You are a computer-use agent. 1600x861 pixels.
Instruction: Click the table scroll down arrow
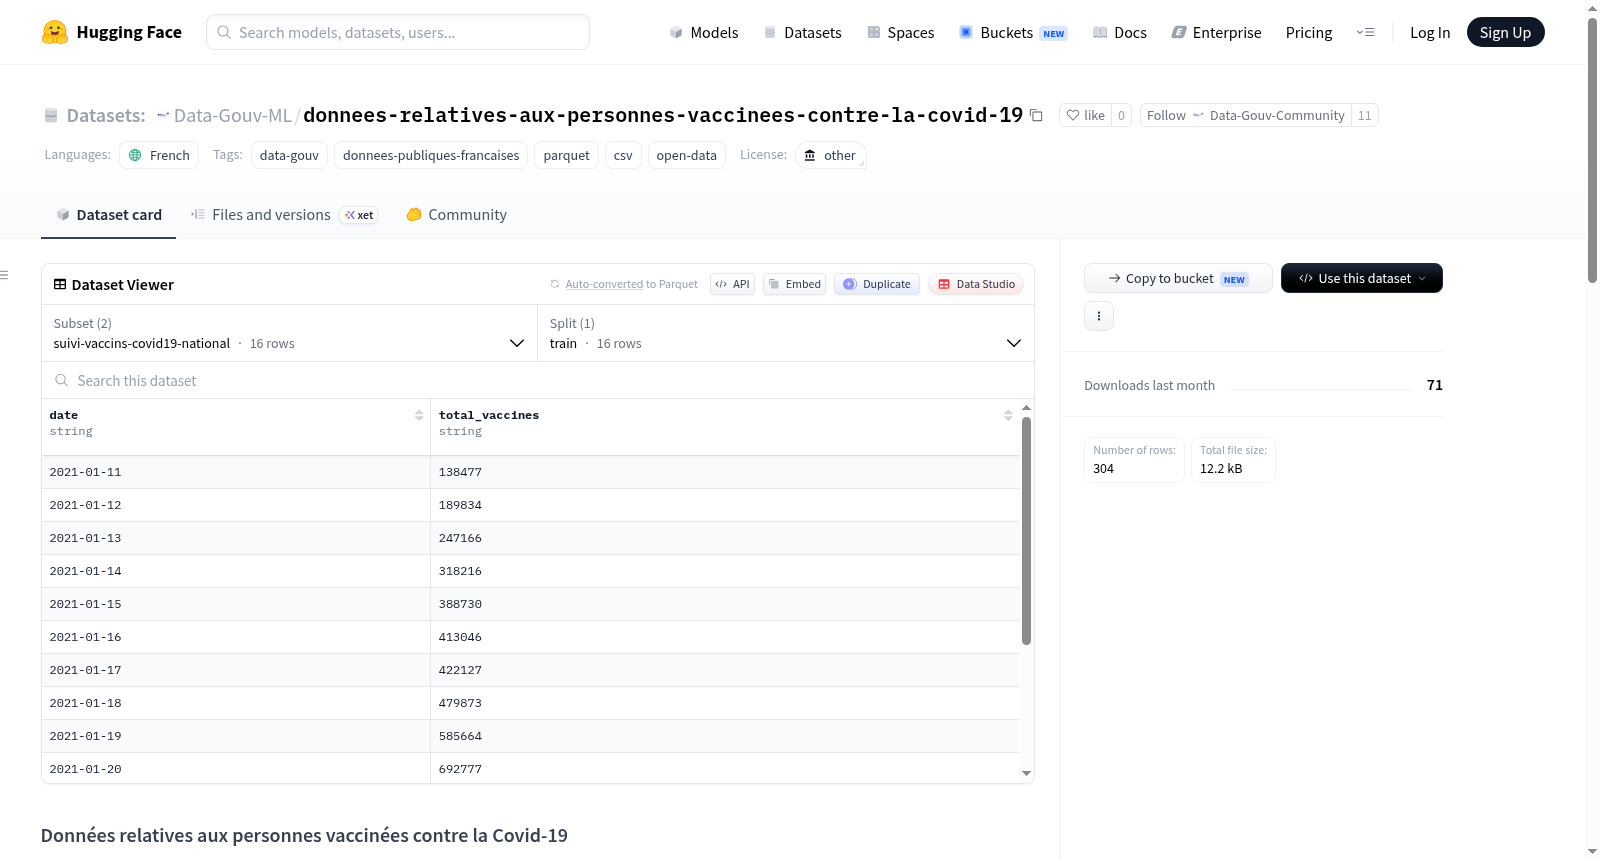coord(1026,773)
